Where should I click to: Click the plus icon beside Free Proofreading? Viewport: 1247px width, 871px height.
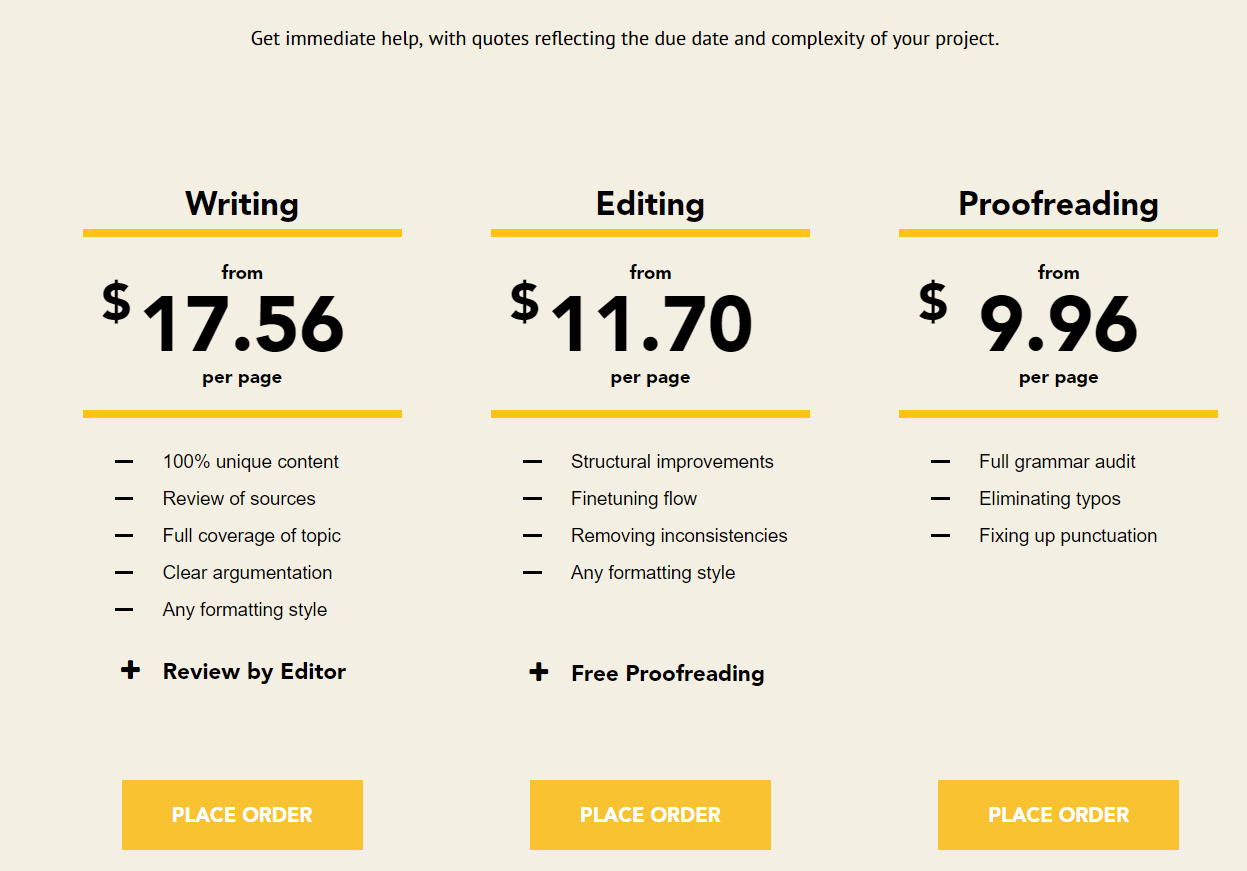click(538, 672)
